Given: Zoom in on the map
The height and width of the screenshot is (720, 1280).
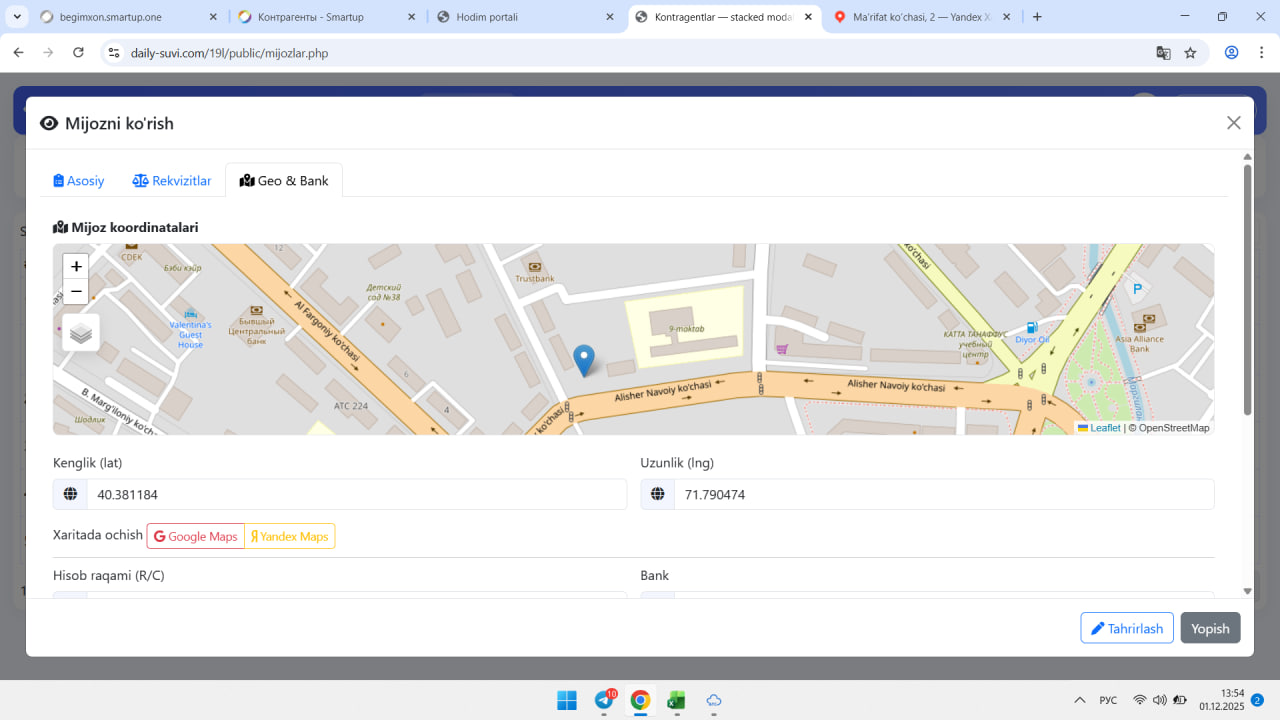Looking at the screenshot, I should [x=76, y=267].
